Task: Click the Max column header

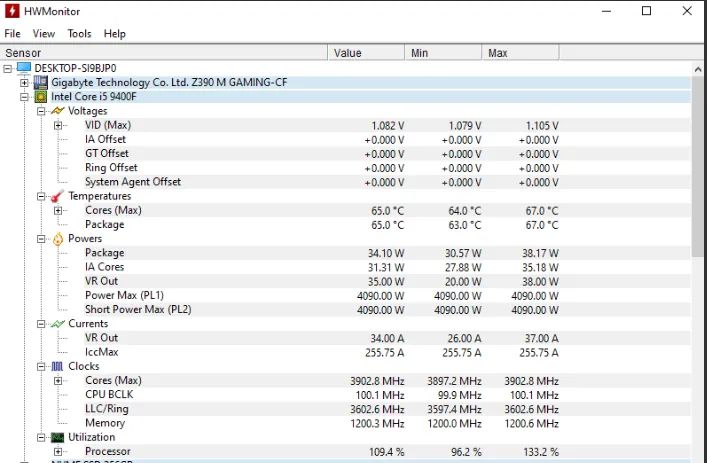Action: (x=520, y=53)
